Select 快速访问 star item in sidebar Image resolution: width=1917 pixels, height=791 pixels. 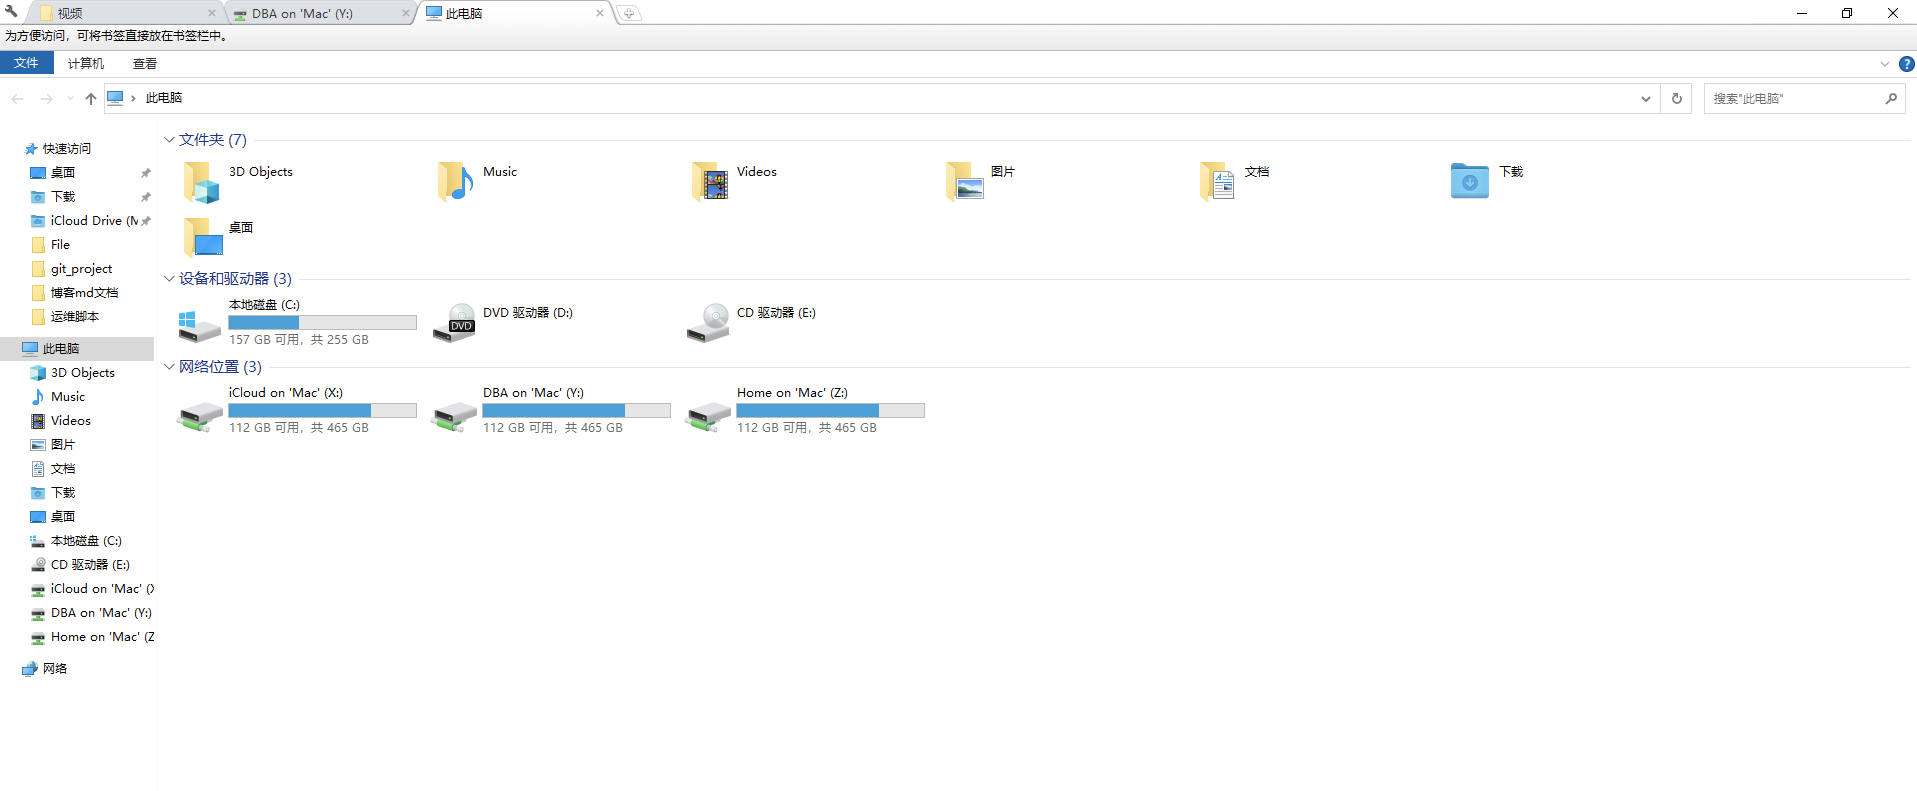pos(58,148)
